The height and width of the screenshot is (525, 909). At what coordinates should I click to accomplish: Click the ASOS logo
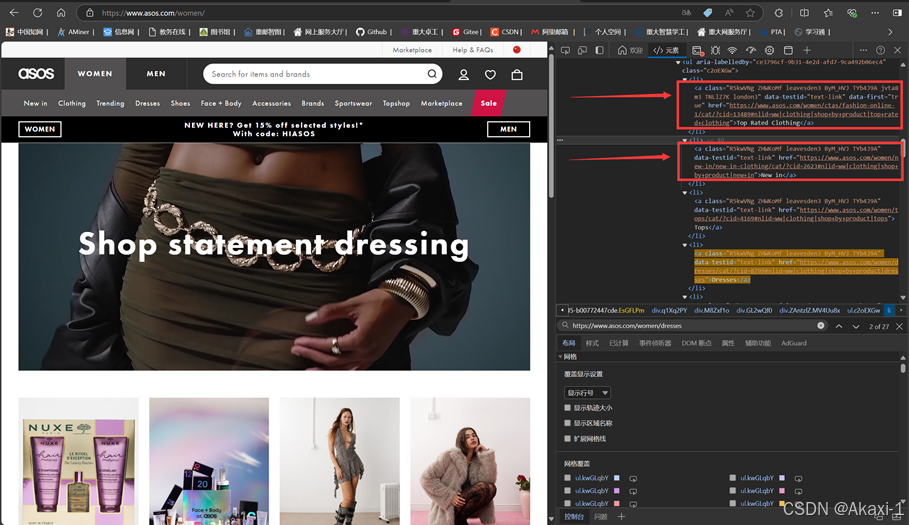[36, 74]
